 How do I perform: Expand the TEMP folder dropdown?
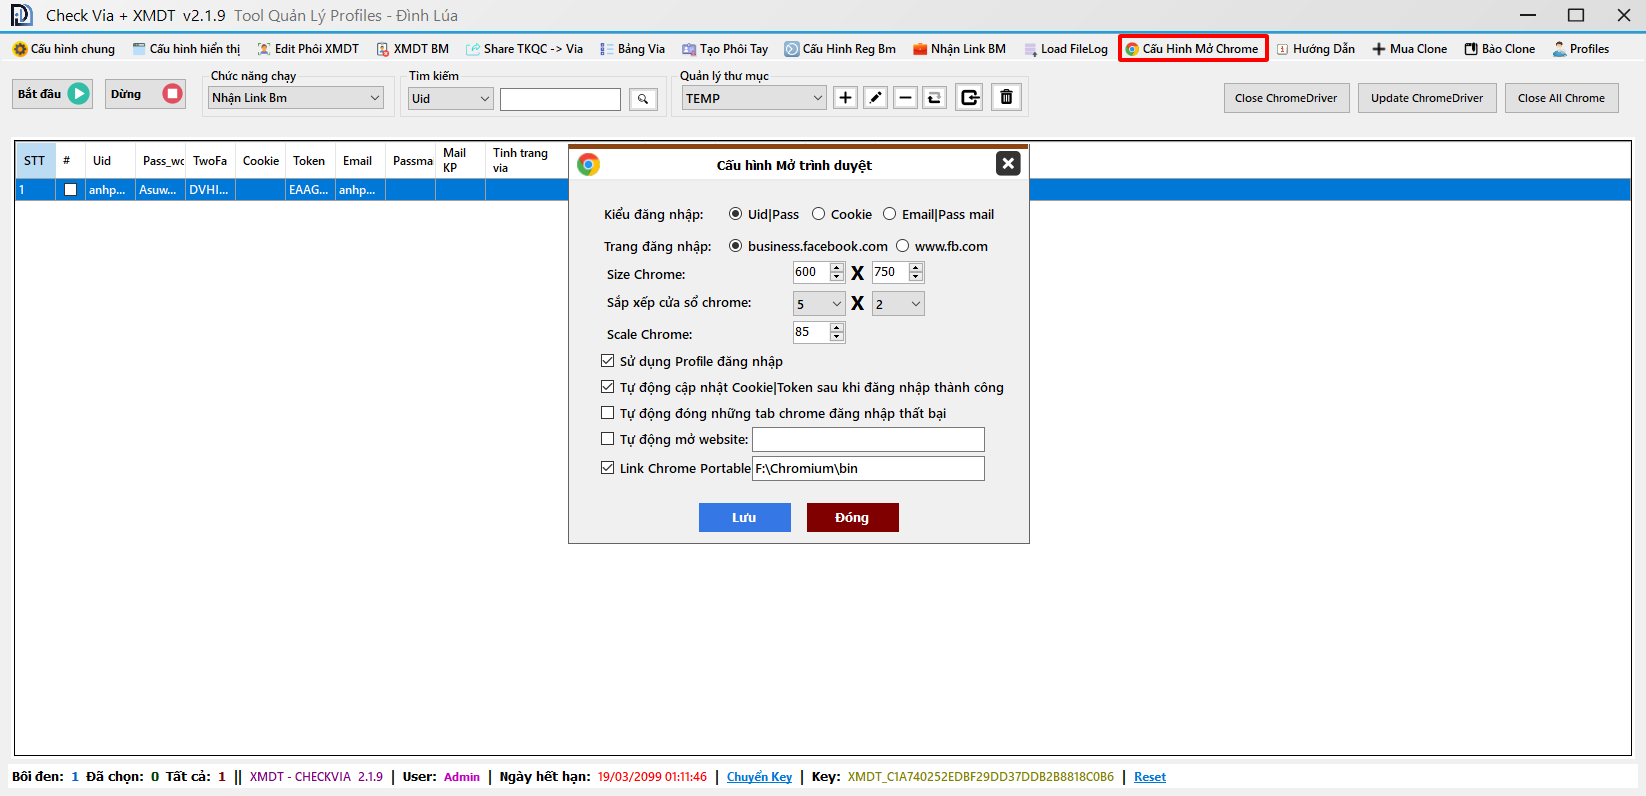(x=754, y=98)
